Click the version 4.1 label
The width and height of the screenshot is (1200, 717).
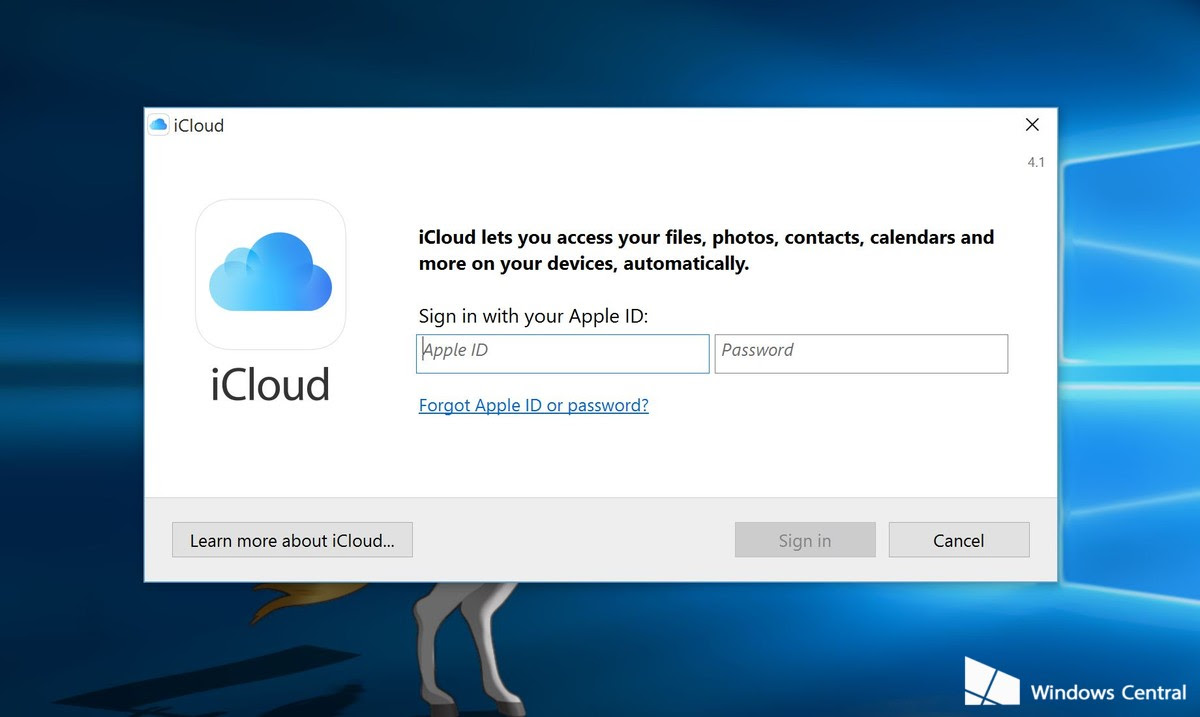[1035, 161]
